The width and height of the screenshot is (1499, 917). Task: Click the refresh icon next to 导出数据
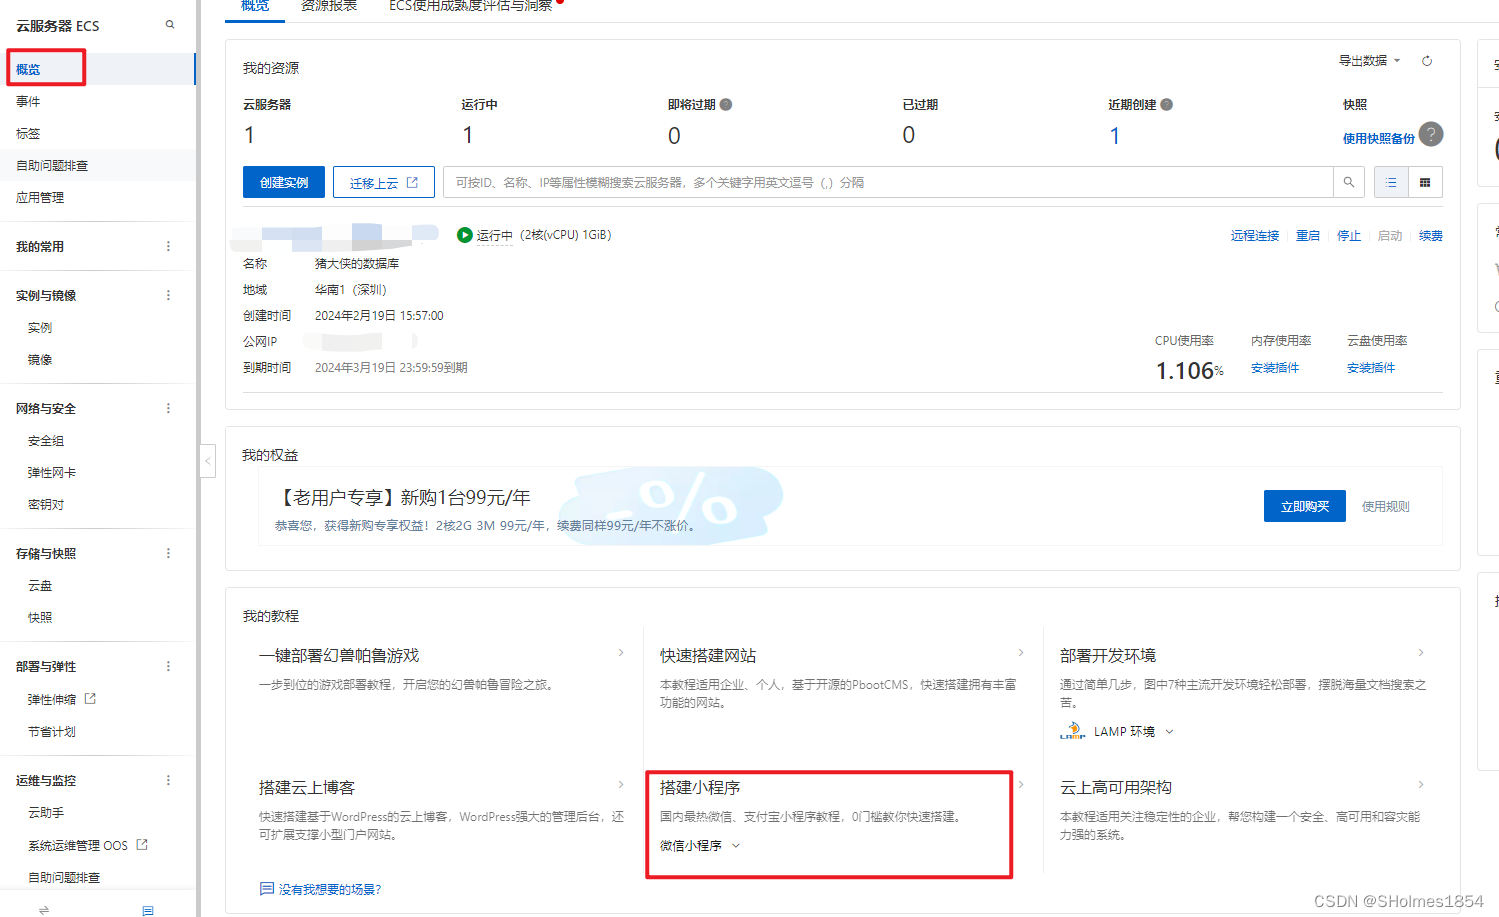(1427, 61)
